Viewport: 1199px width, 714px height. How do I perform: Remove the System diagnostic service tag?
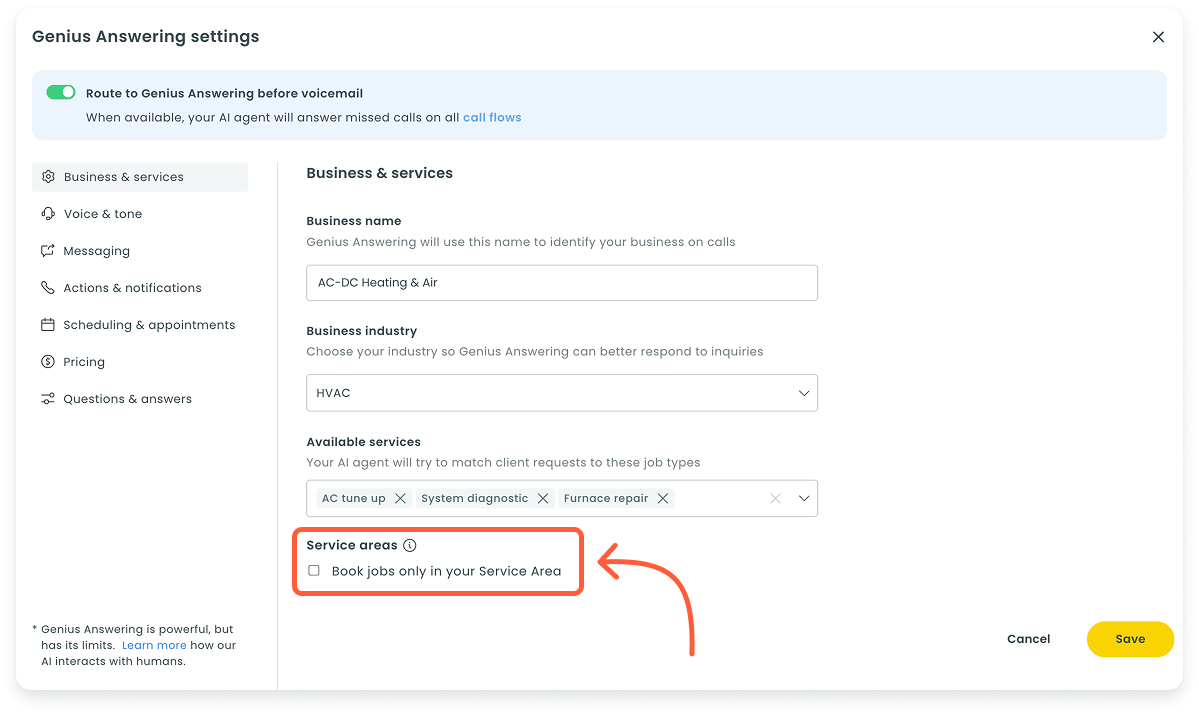pos(543,498)
